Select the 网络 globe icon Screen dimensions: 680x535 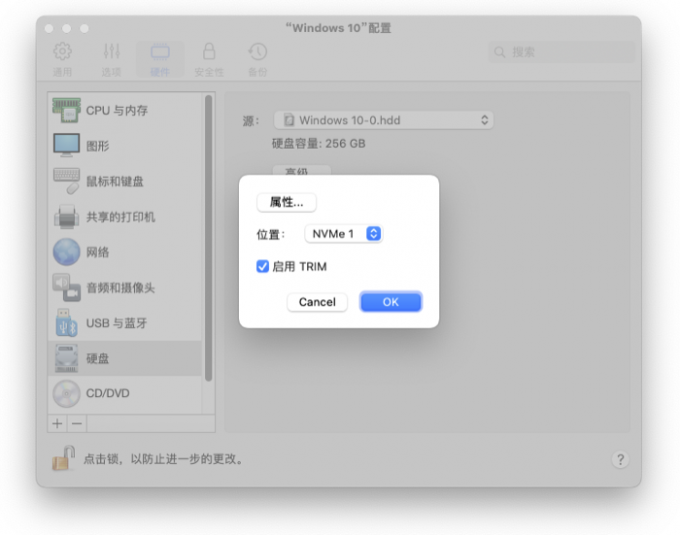[x=66, y=252]
